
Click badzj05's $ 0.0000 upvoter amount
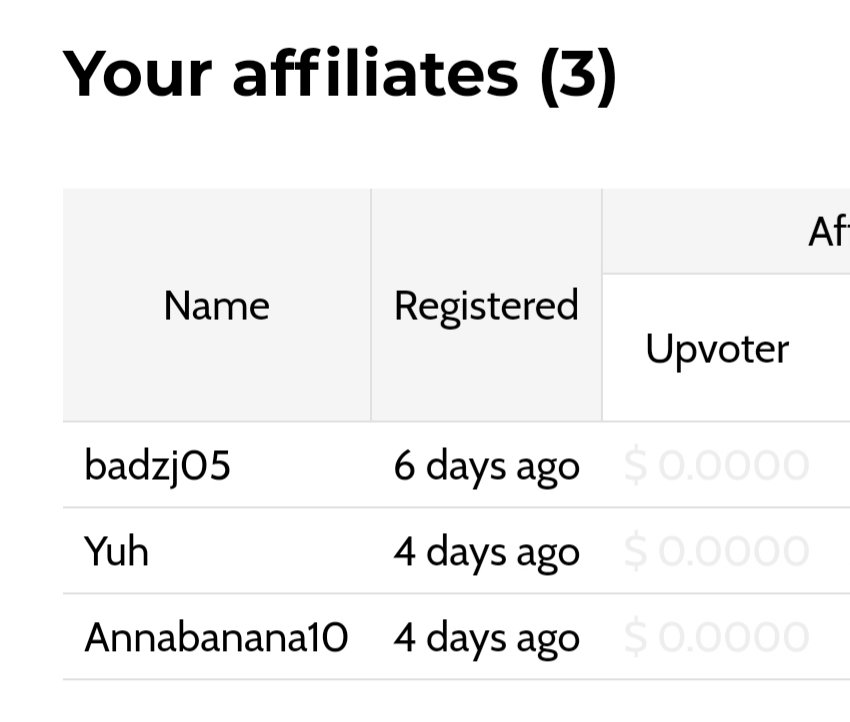point(717,466)
